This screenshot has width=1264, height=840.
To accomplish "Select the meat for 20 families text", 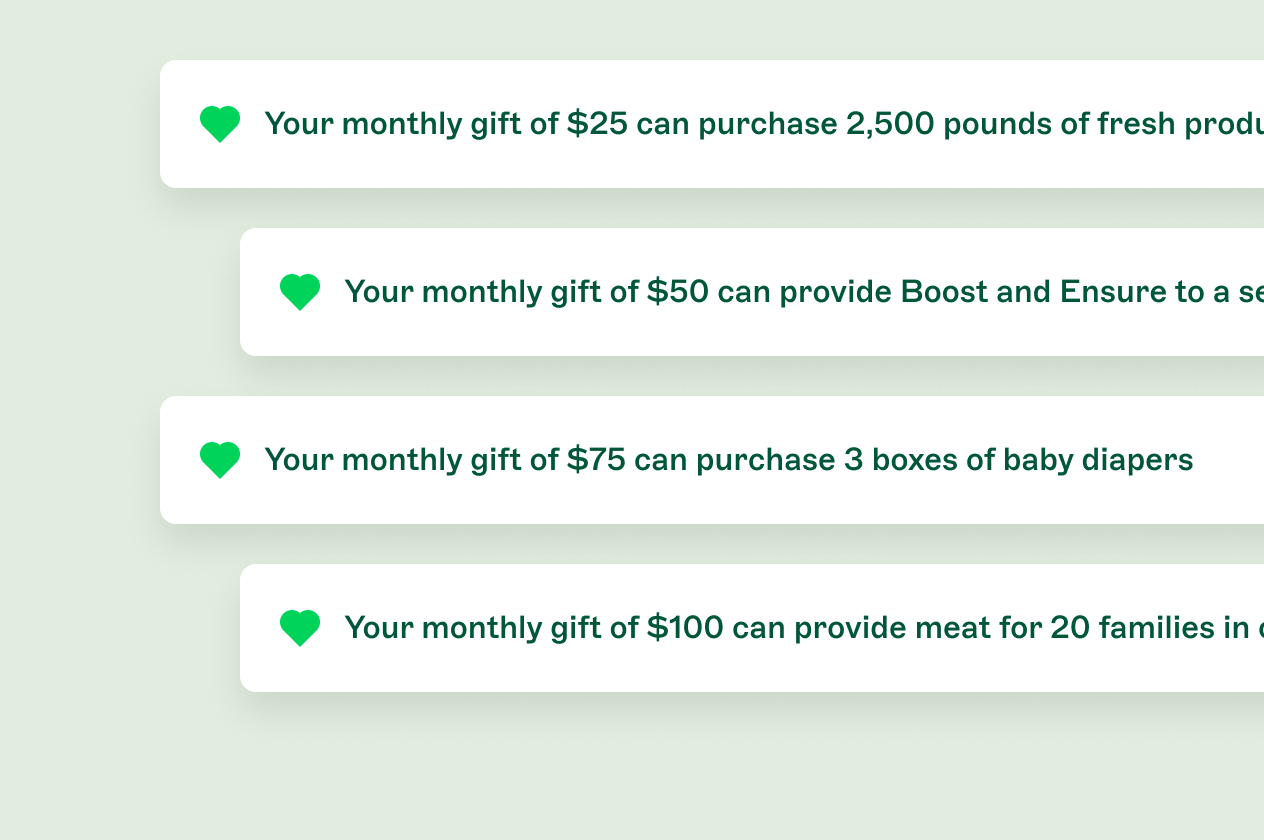I will [x=800, y=628].
